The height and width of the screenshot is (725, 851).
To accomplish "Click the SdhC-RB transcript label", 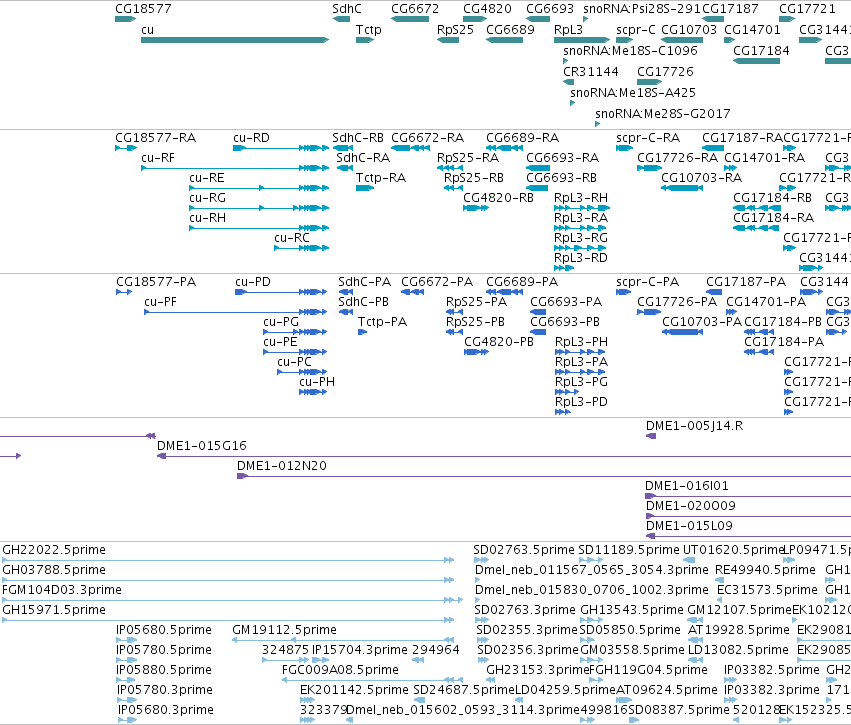I will (358, 138).
